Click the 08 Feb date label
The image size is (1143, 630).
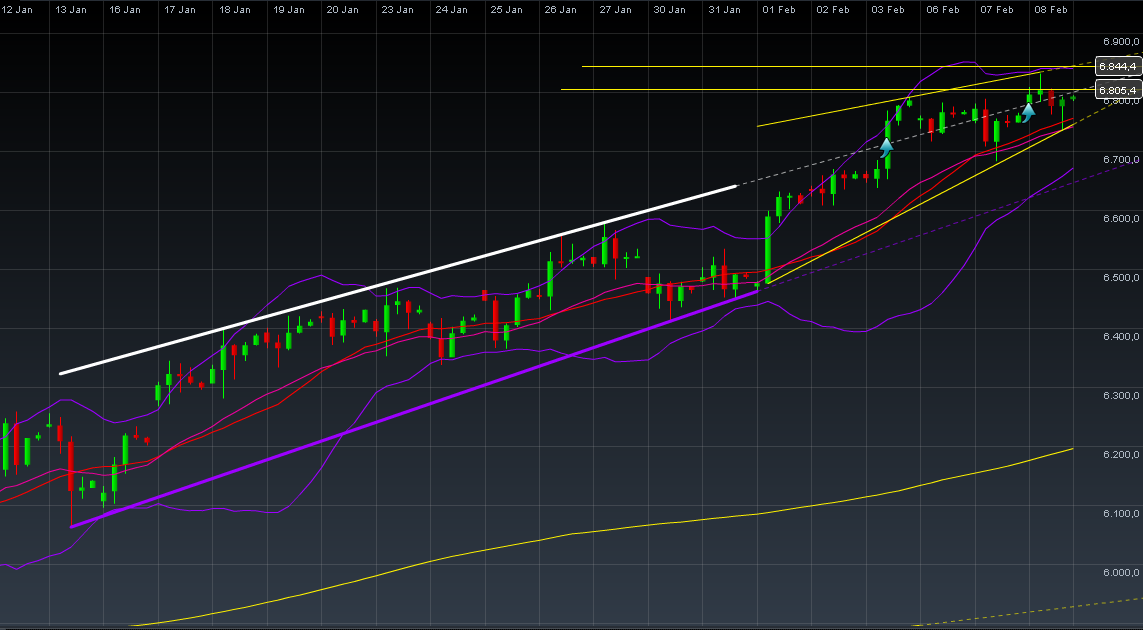(1051, 9)
